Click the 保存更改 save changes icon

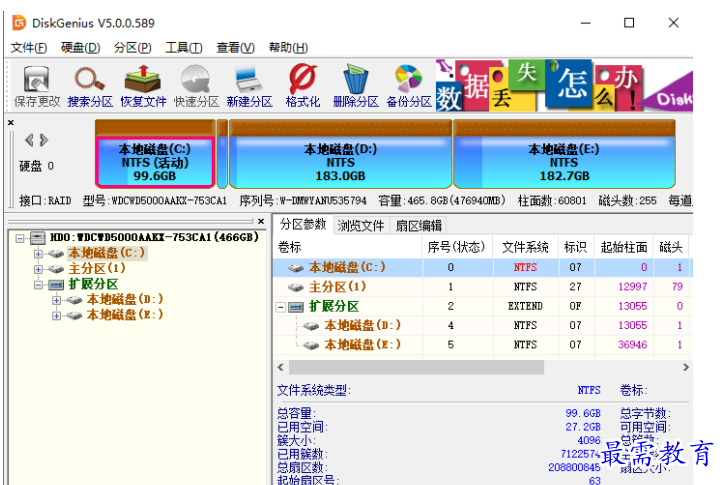coord(37,85)
